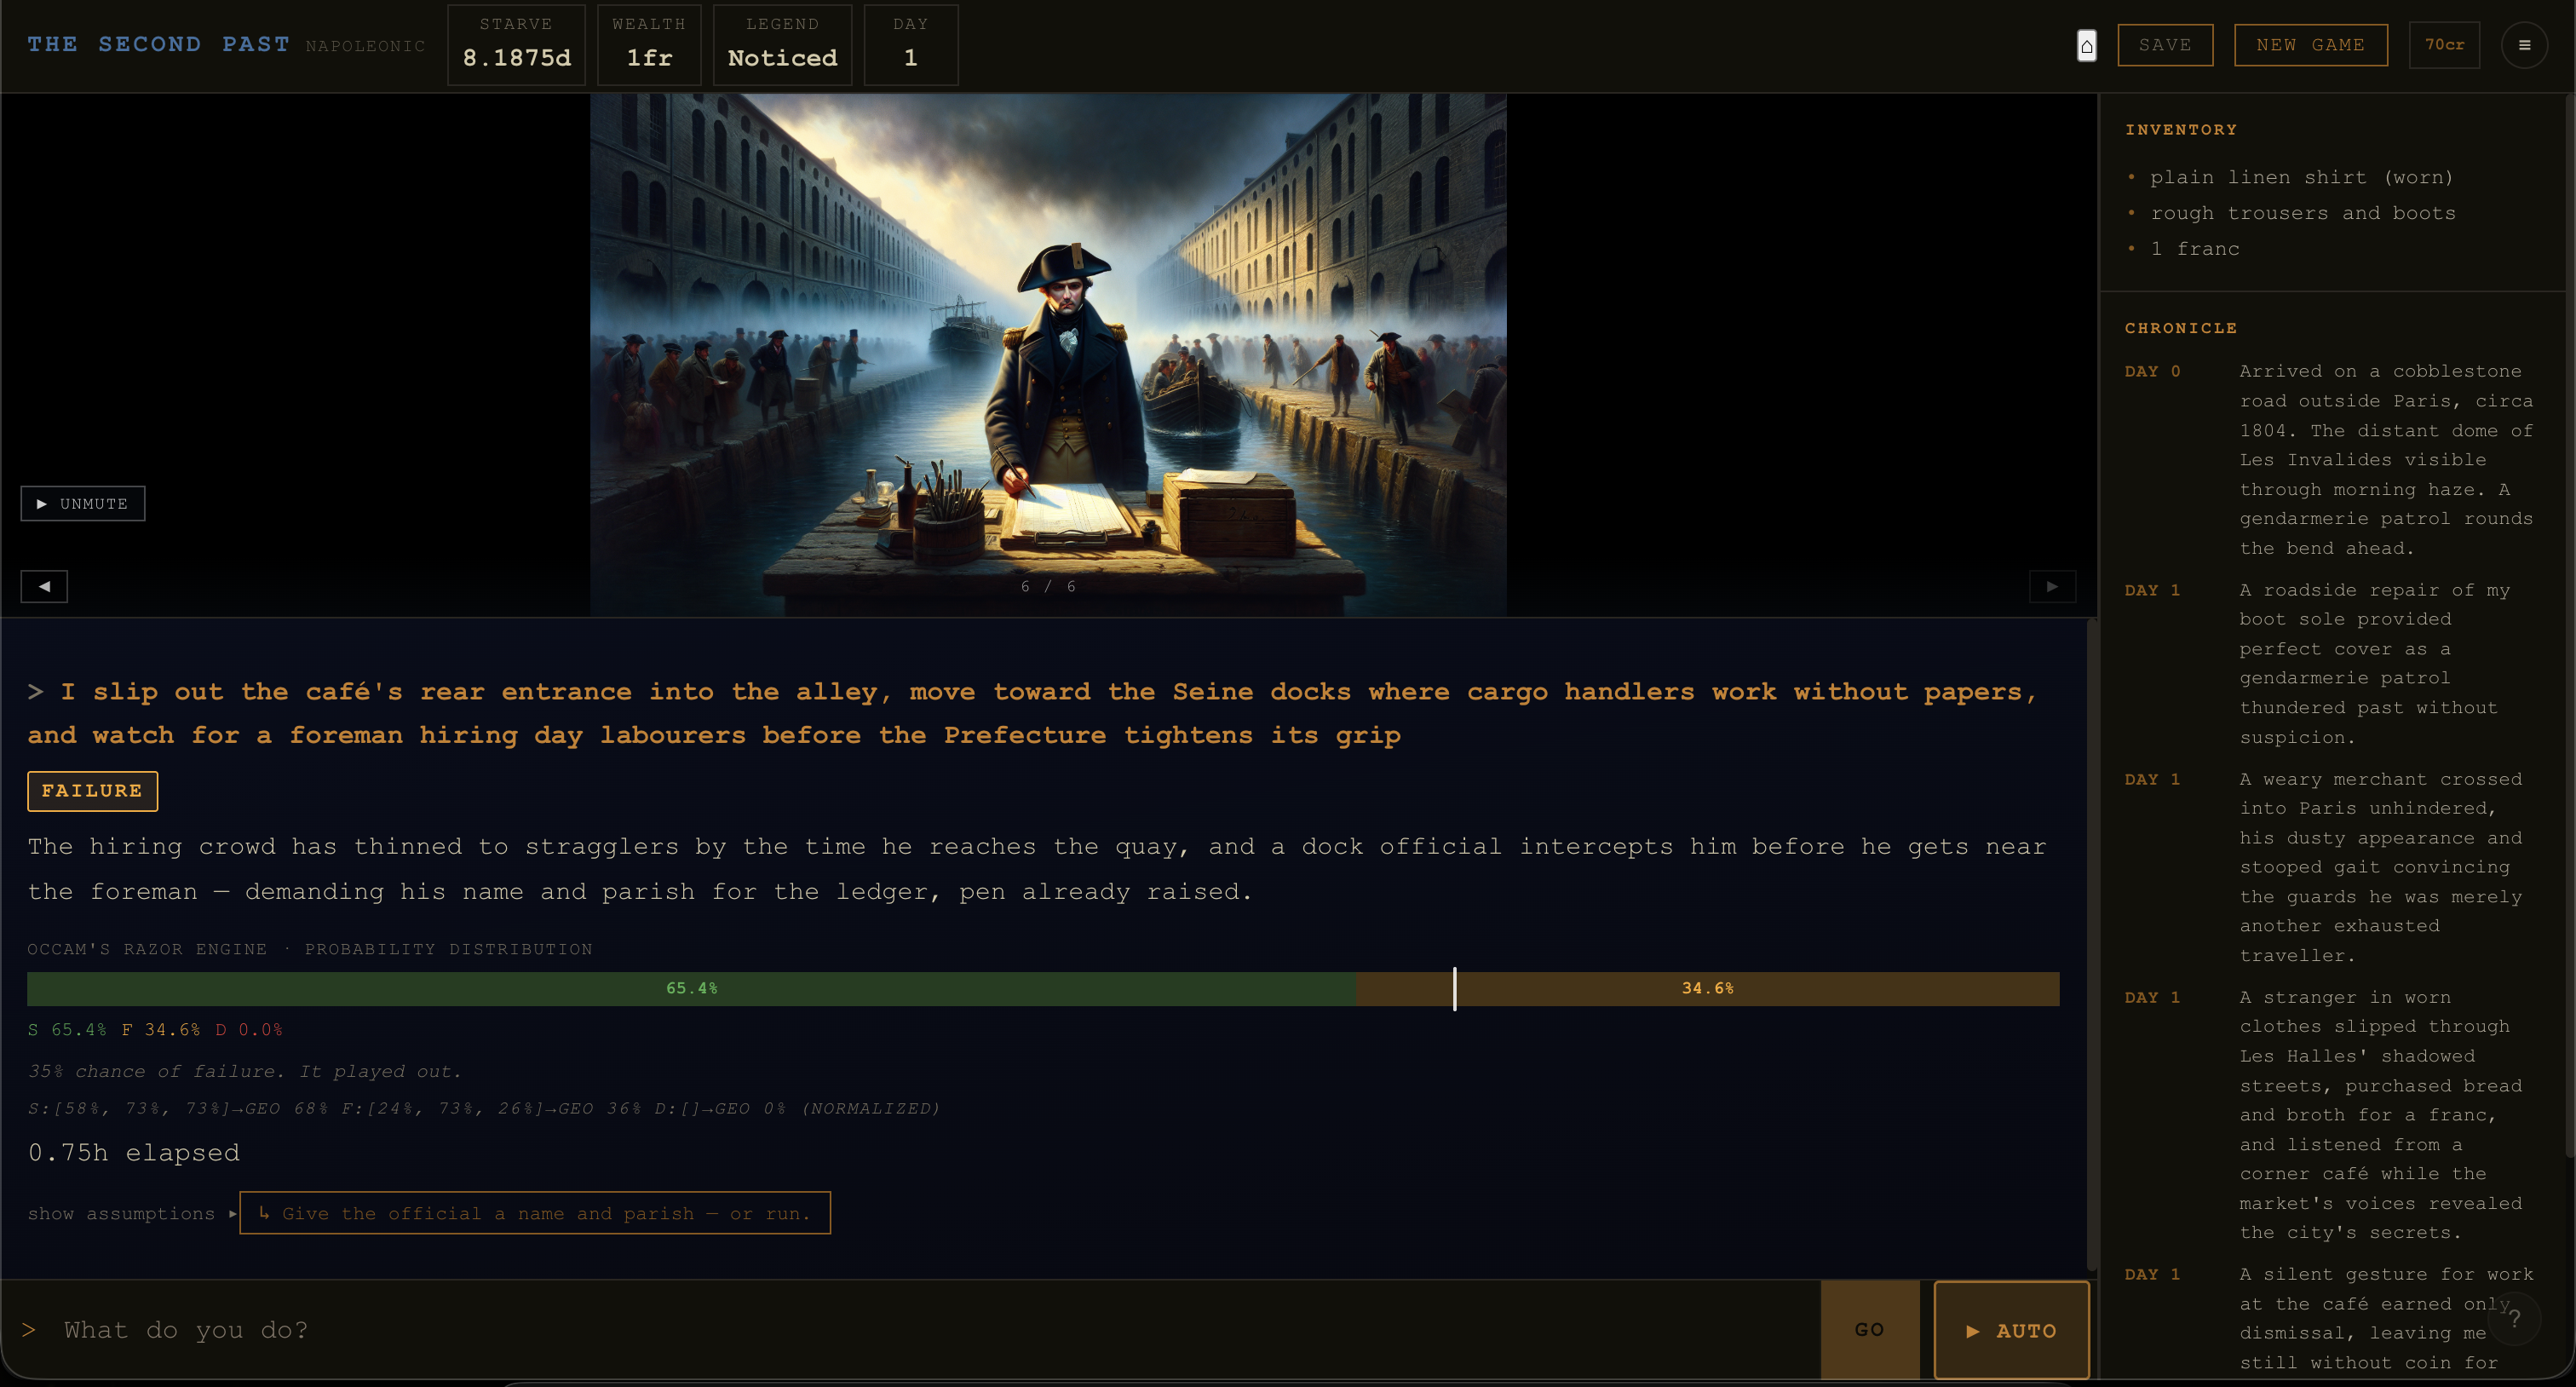The height and width of the screenshot is (1387, 2576).
Task: Expand the STARVE 8.1875d stat box
Action: pos(516,45)
